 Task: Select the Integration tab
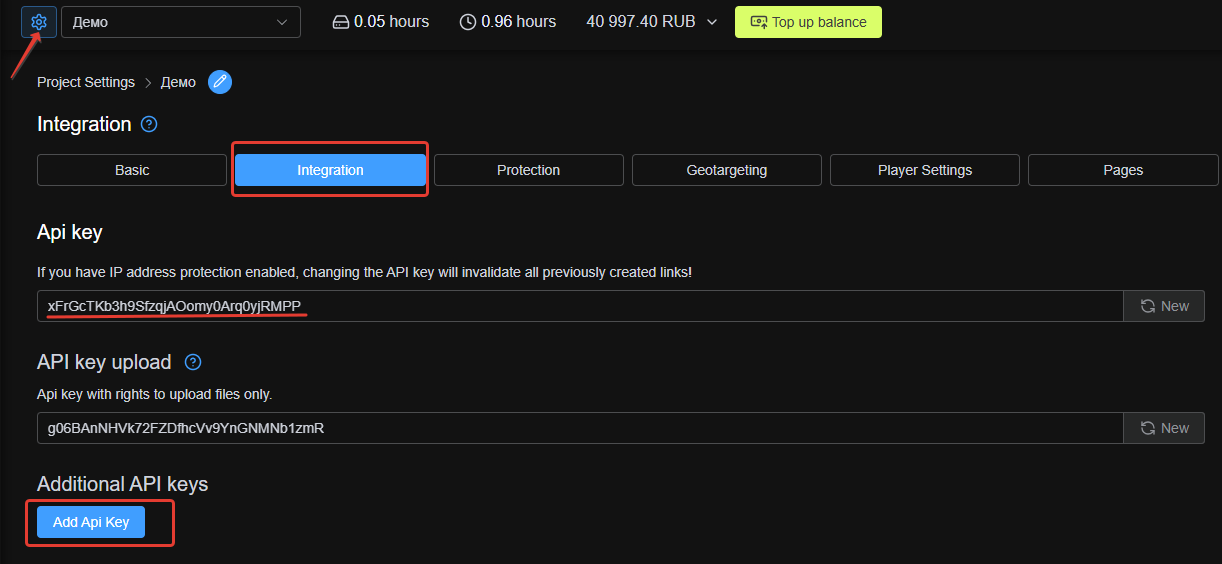click(x=330, y=170)
